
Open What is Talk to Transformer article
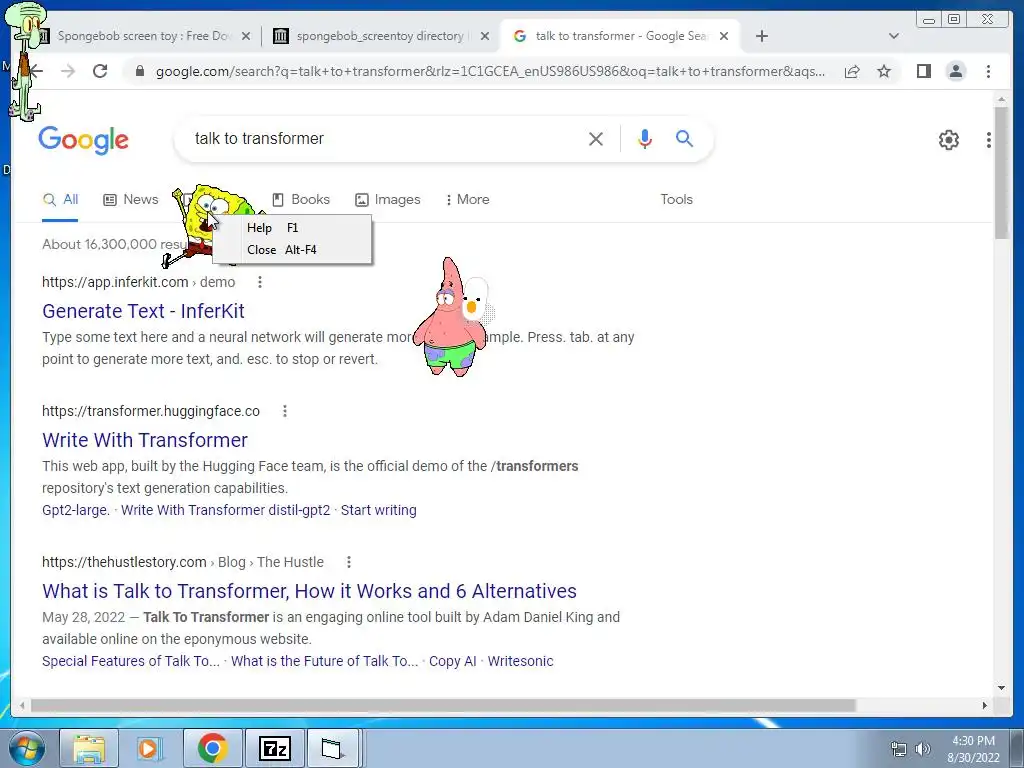(309, 590)
